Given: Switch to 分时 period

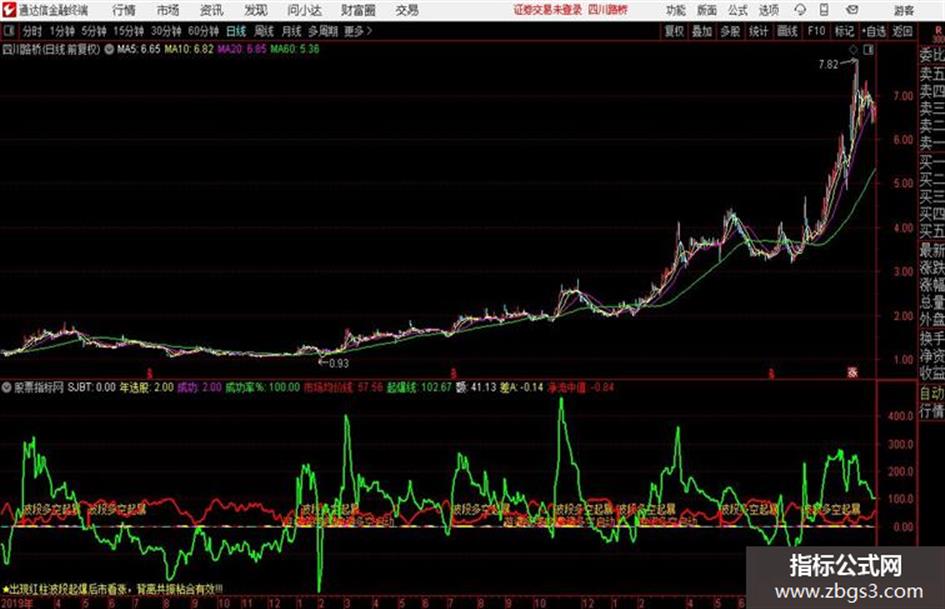Looking at the screenshot, I should (32, 31).
